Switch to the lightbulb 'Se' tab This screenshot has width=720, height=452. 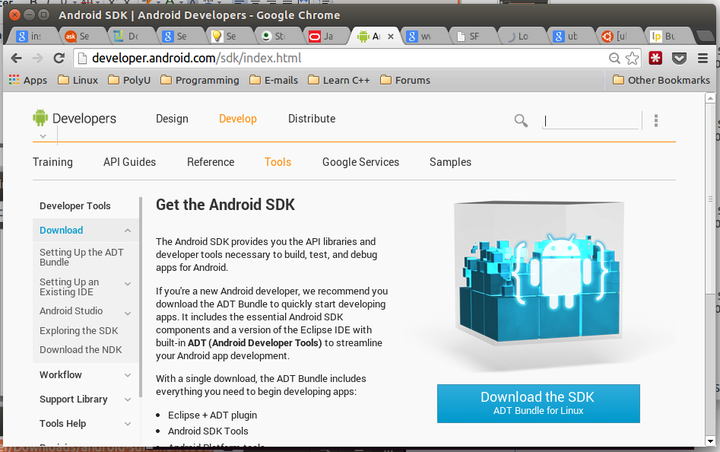point(229,36)
